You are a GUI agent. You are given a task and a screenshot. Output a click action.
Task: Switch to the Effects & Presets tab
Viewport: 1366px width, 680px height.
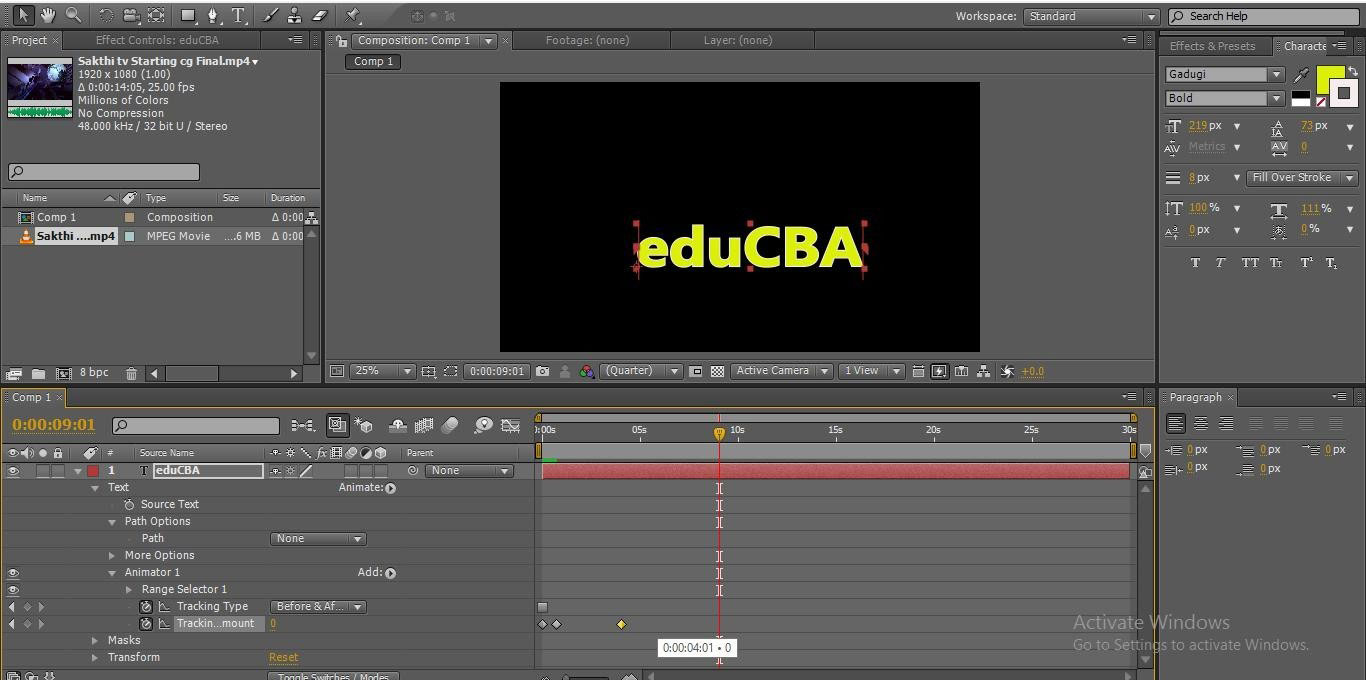point(1212,46)
